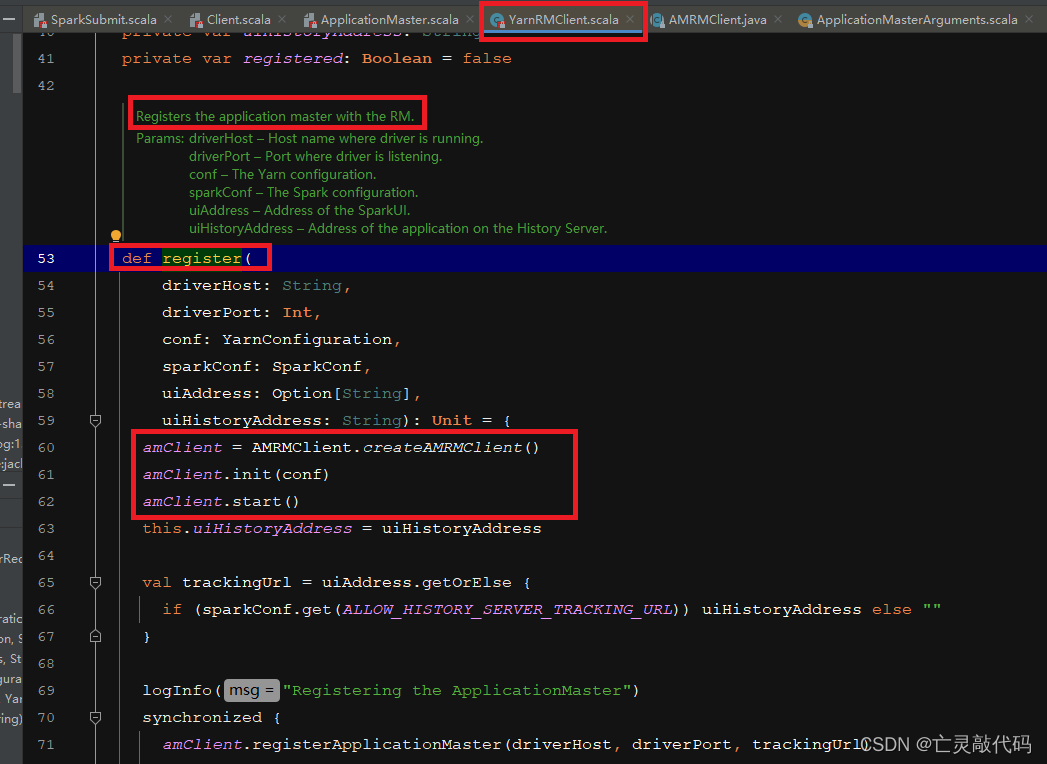Collapse the register method at line 59
This screenshot has width=1047, height=764.
click(95, 420)
